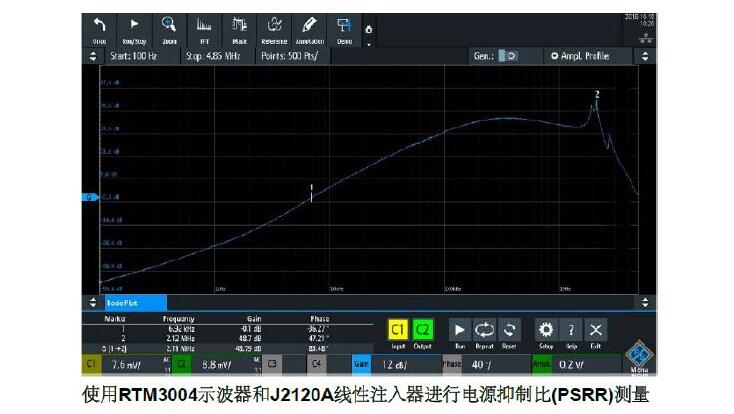This screenshot has width=734, height=414.
Task: Click the Phase label in bottom bar
Action: coord(452,364)
